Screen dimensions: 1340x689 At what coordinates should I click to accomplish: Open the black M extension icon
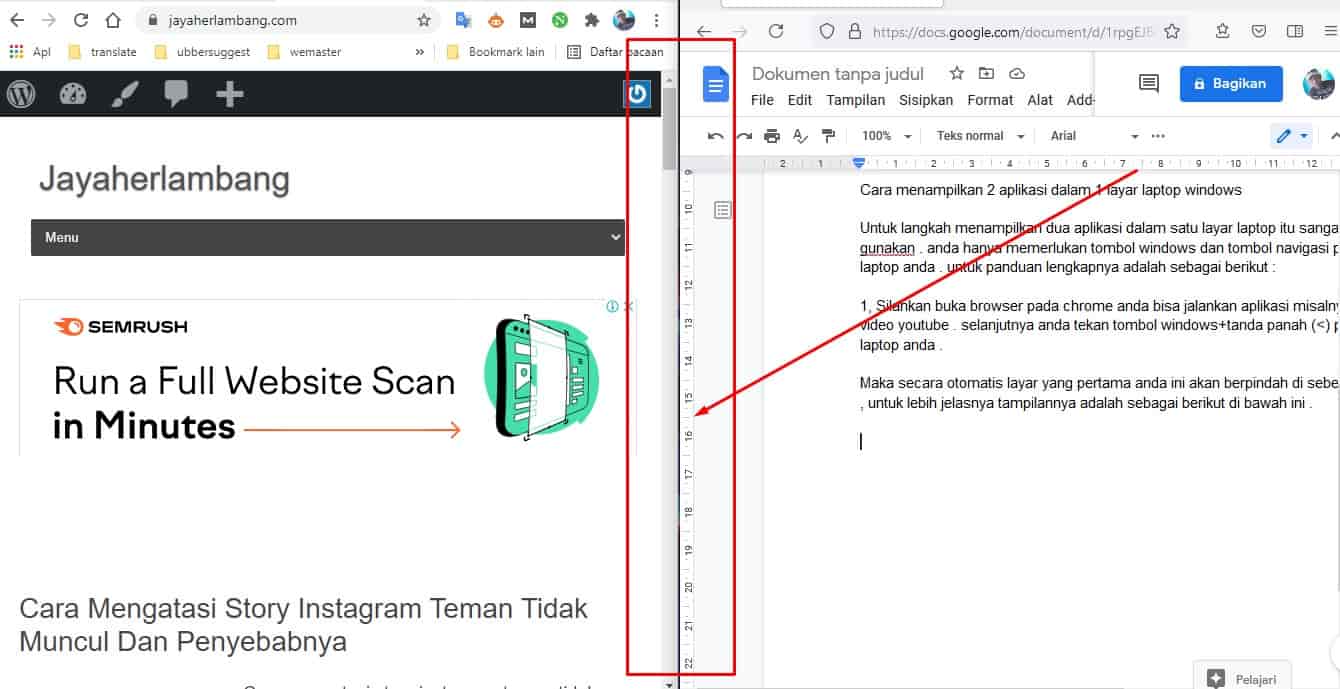point(527,20)
